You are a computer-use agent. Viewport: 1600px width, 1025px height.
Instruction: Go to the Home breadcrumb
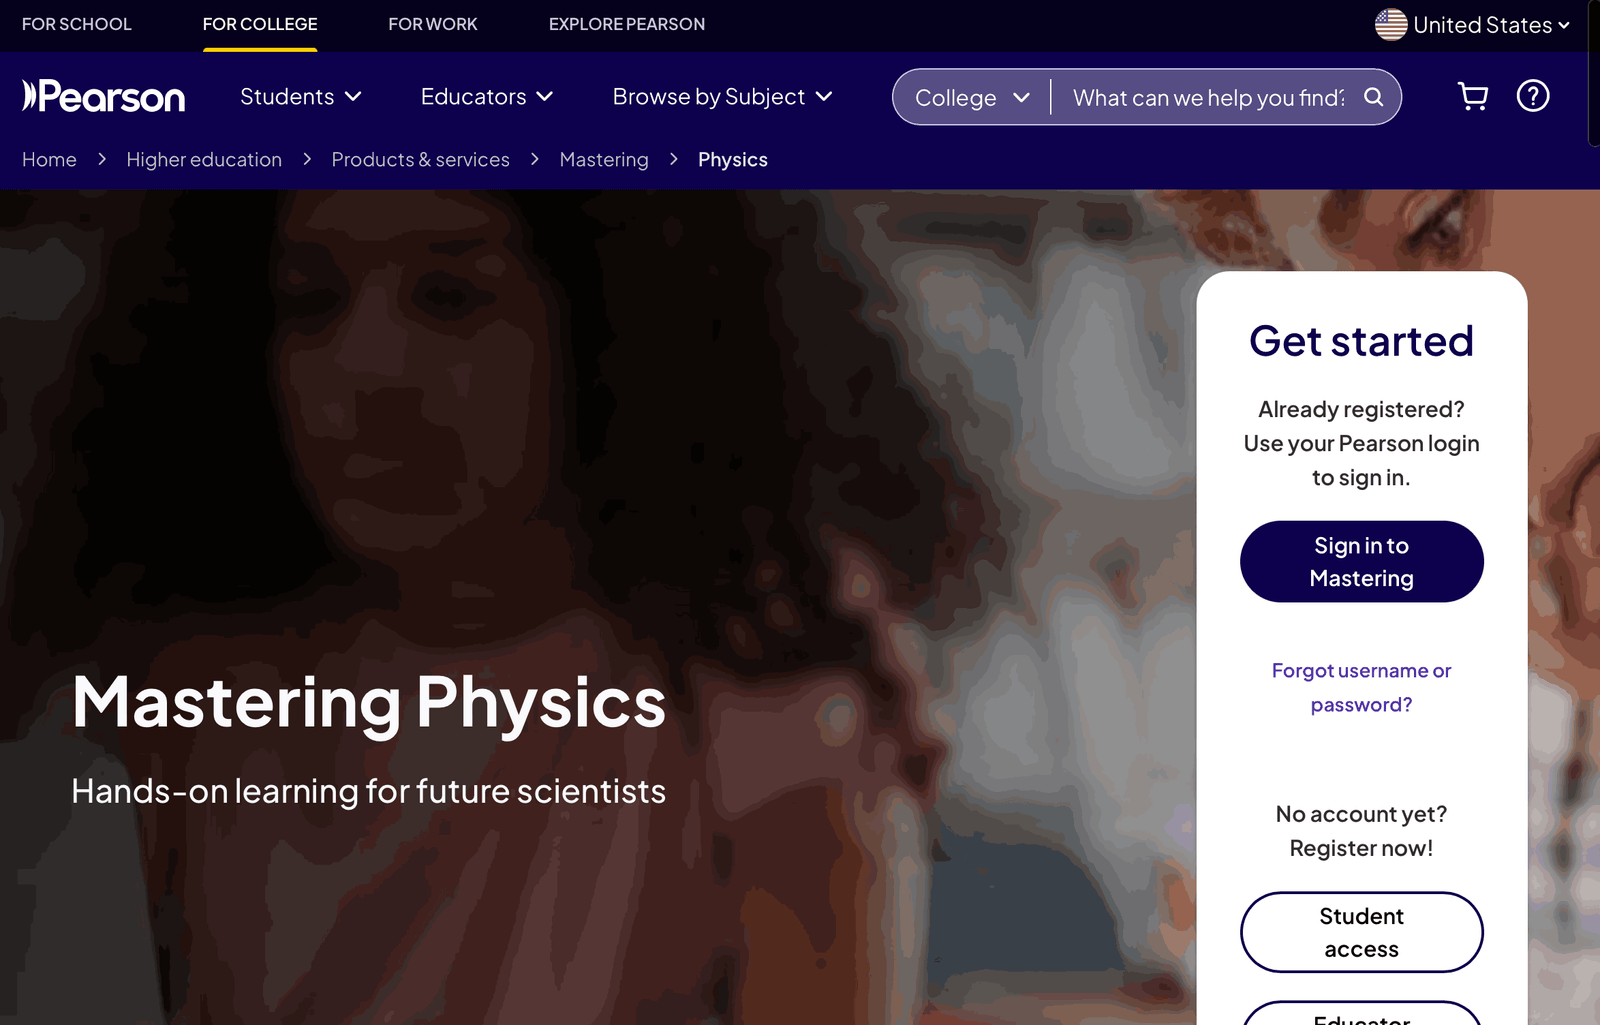click(x=49, y=160)
